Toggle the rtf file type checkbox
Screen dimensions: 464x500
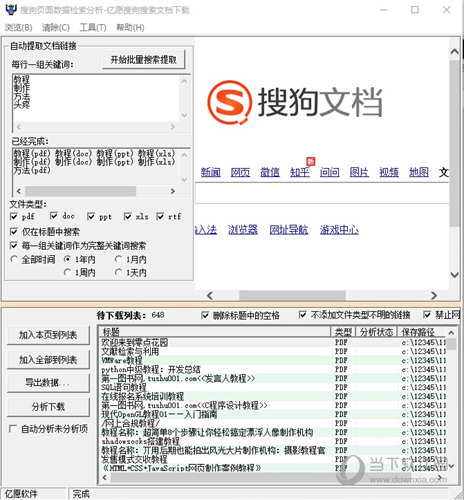point(160,217)
